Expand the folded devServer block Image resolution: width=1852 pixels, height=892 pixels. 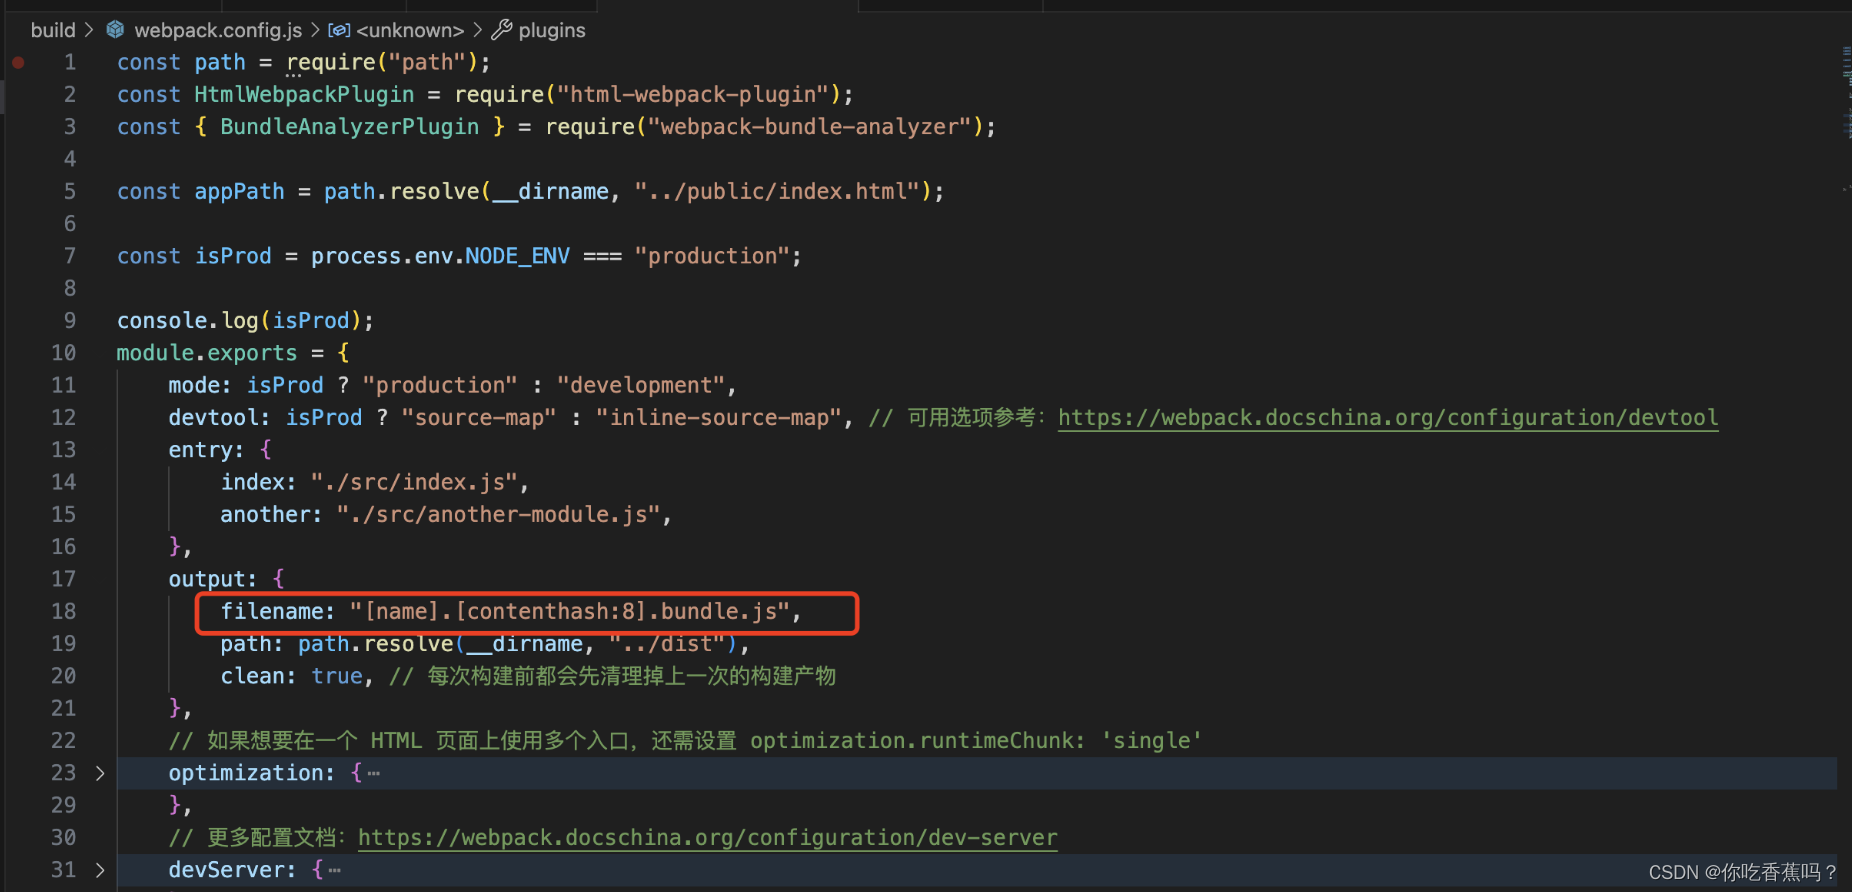coord(100,870)
